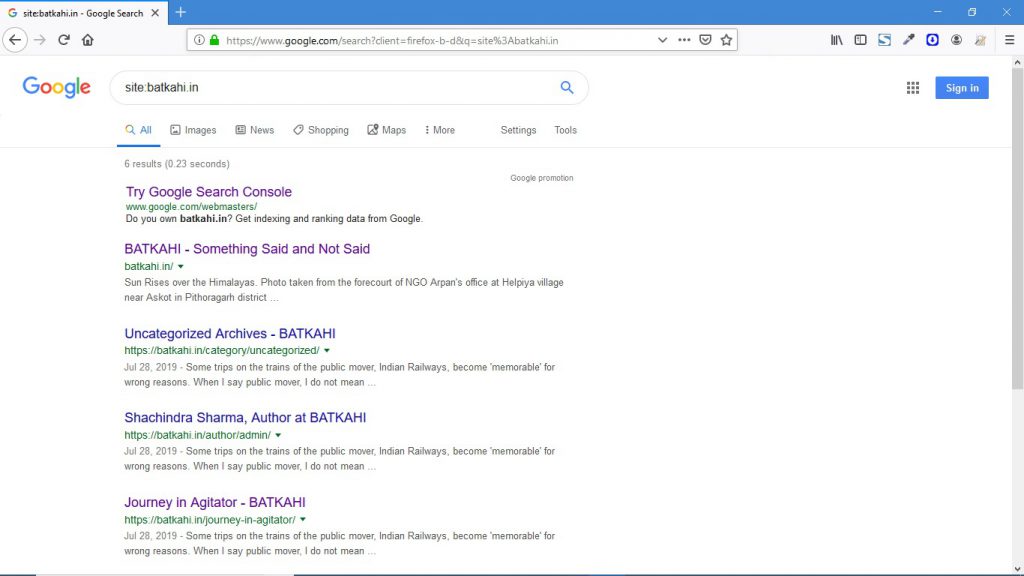The image size is (1024, 576).
Task: Open a new browser tab
Action: pos(181,12)
